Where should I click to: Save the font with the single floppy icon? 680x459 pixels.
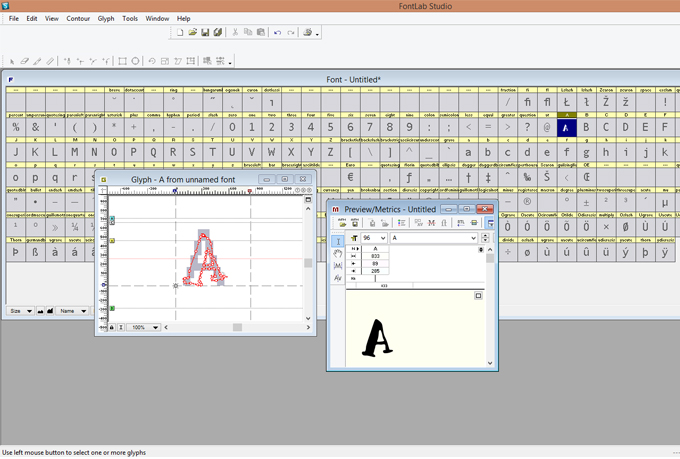pyautogui.click(x=205, y=33)
